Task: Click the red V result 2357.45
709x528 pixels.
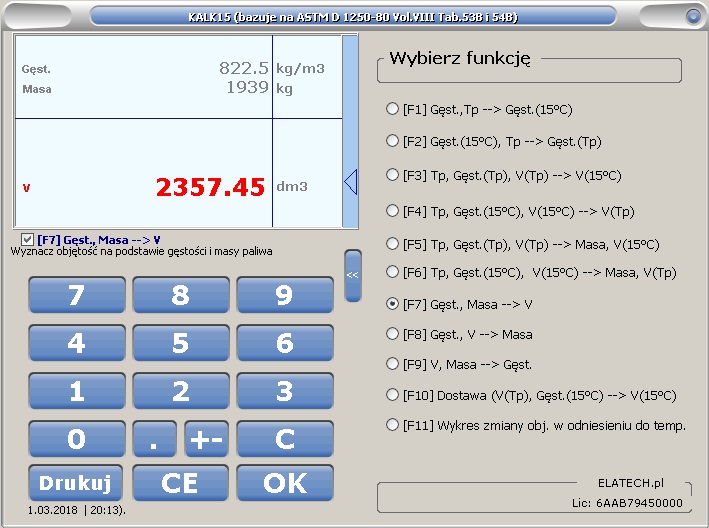Action: (210, 187)
